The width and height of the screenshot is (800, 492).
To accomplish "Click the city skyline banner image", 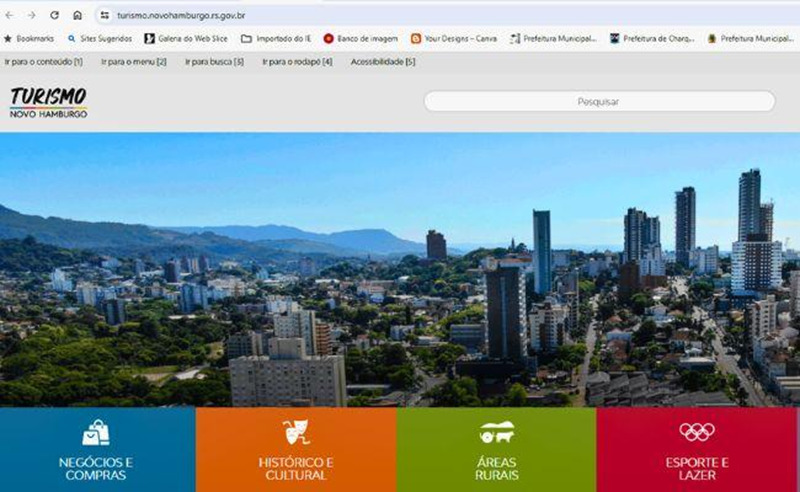I will [400, 269].
